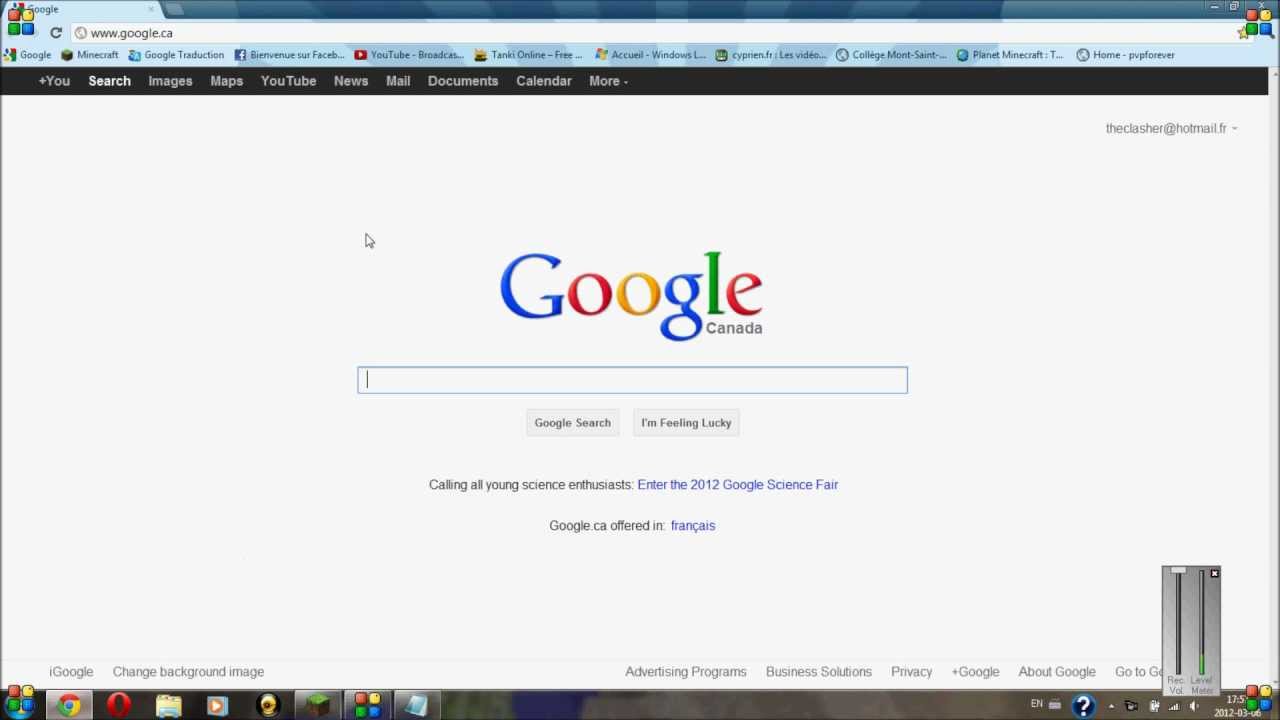This screenshot has width=1280, height=720.
Task: Open the About Google footer link
Action: (x=1057, y=672)
